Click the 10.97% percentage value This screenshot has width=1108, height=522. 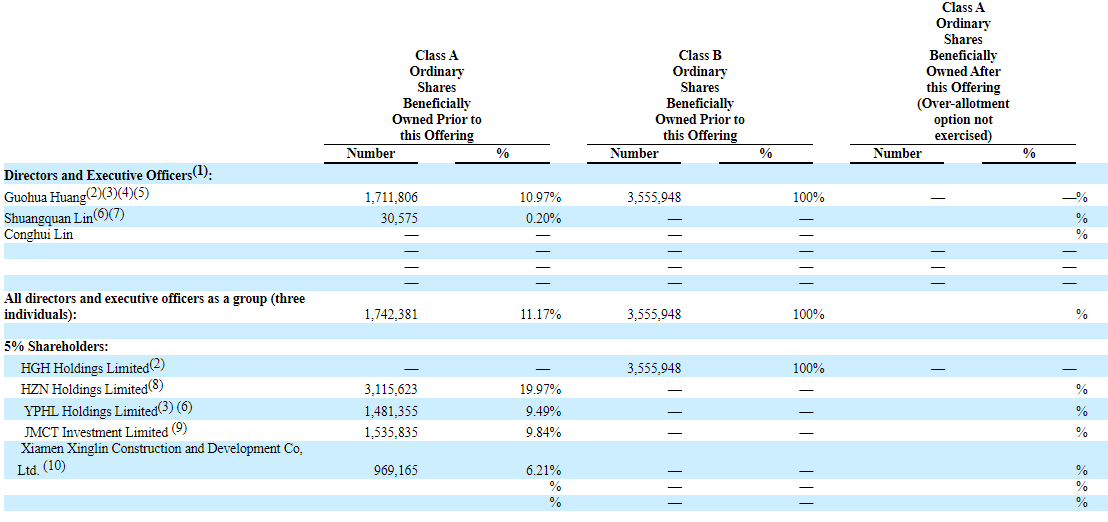point(541,198)
